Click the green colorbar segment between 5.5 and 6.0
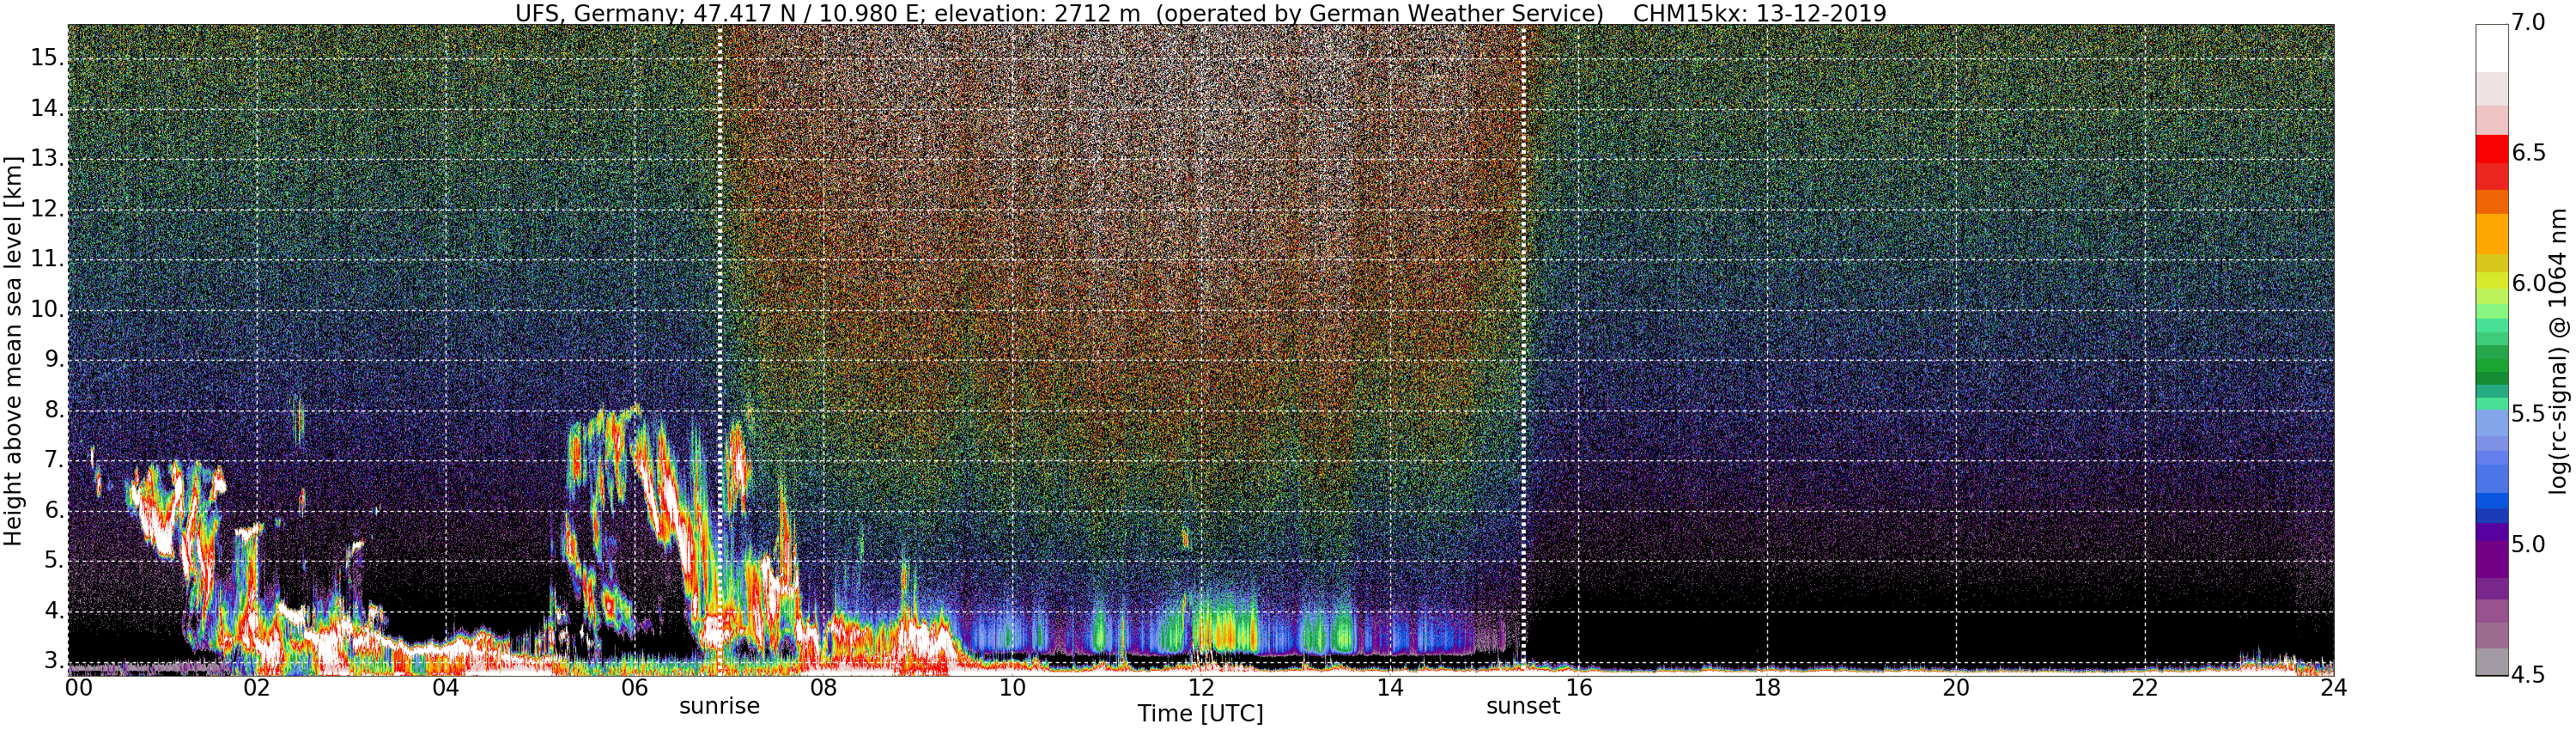 point(2492,365)
